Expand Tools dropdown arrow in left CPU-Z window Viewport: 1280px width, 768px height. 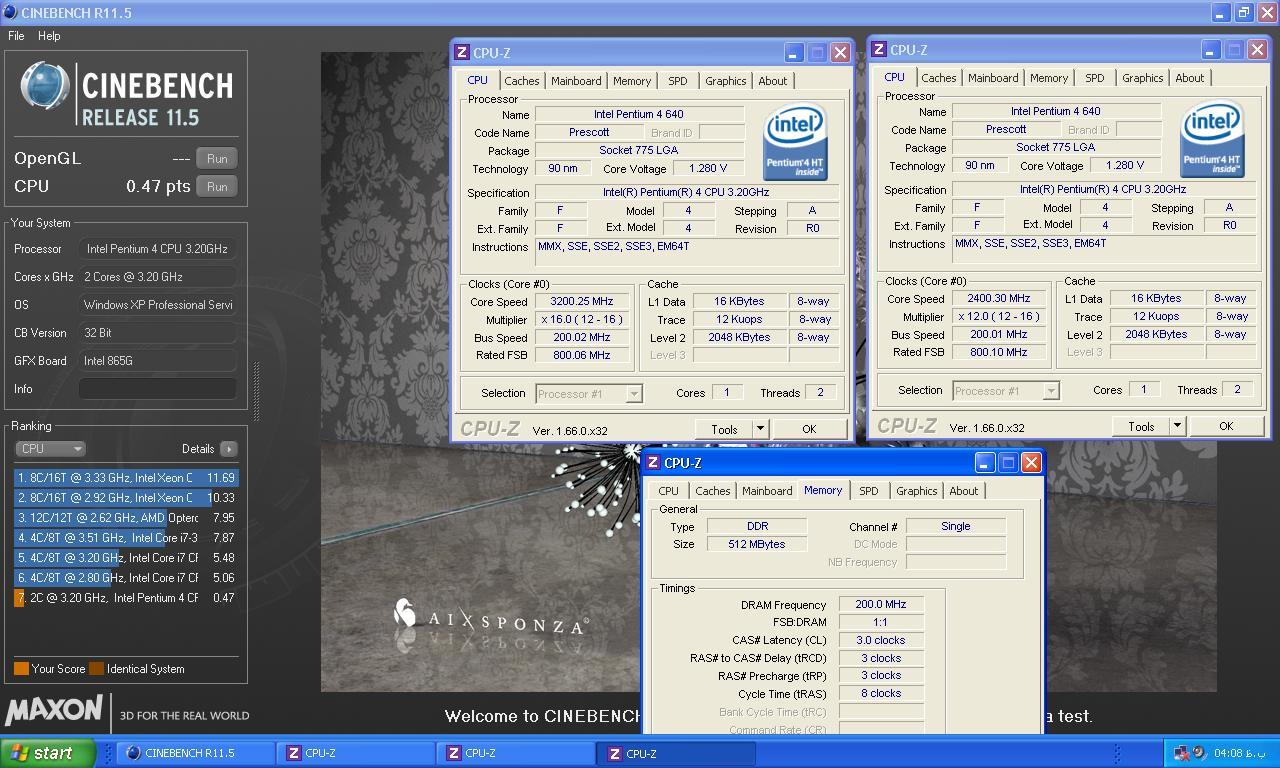760,429
